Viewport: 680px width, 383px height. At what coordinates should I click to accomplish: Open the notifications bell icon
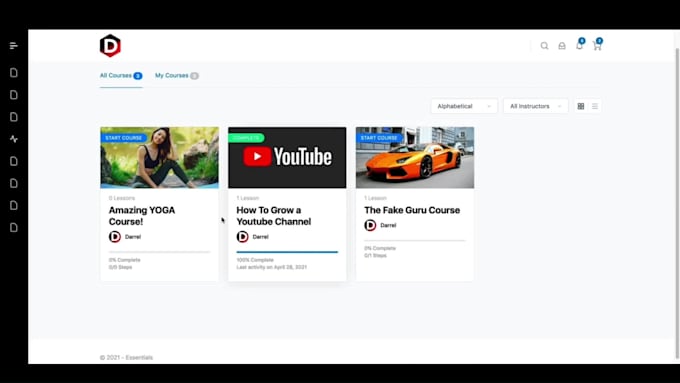[x=579, y=45]
